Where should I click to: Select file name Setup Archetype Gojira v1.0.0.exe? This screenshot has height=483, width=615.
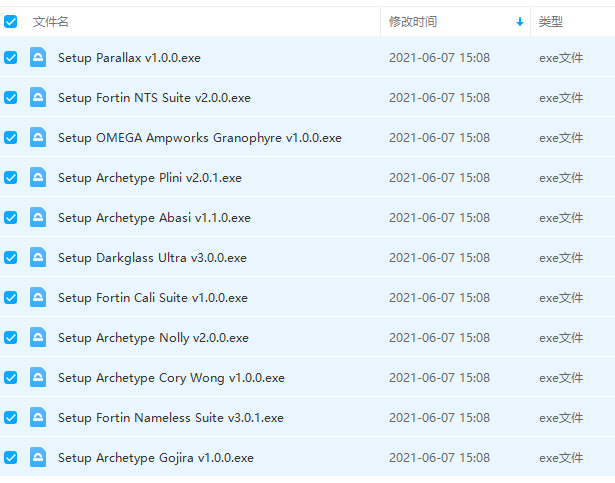(x=156, y=458)
